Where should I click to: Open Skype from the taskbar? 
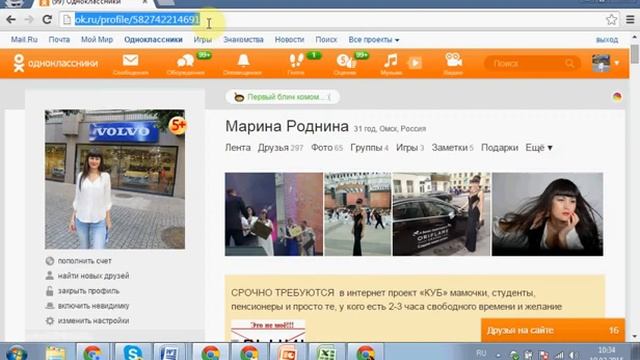(x=133, y=352)
